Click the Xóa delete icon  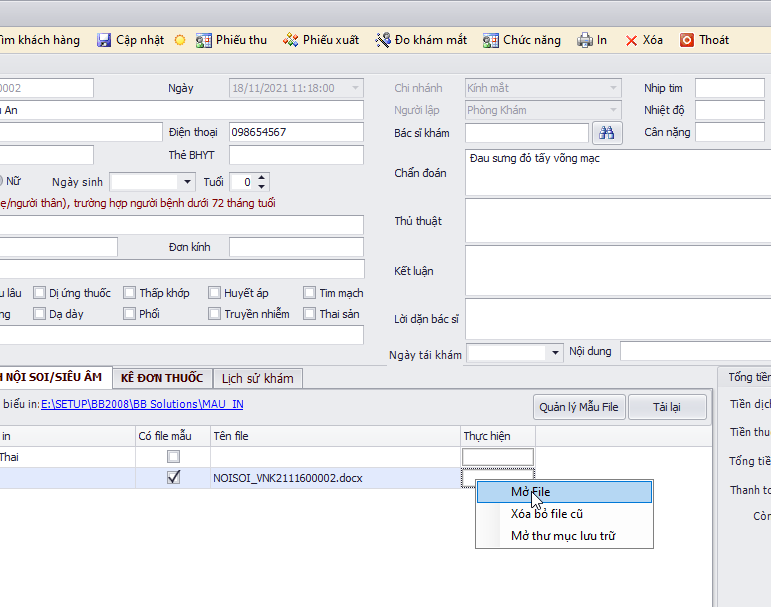[x=632, y=40]
